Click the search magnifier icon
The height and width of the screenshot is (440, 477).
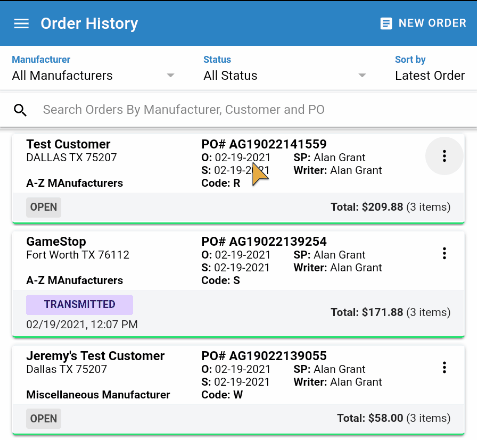tap(20, 110)
